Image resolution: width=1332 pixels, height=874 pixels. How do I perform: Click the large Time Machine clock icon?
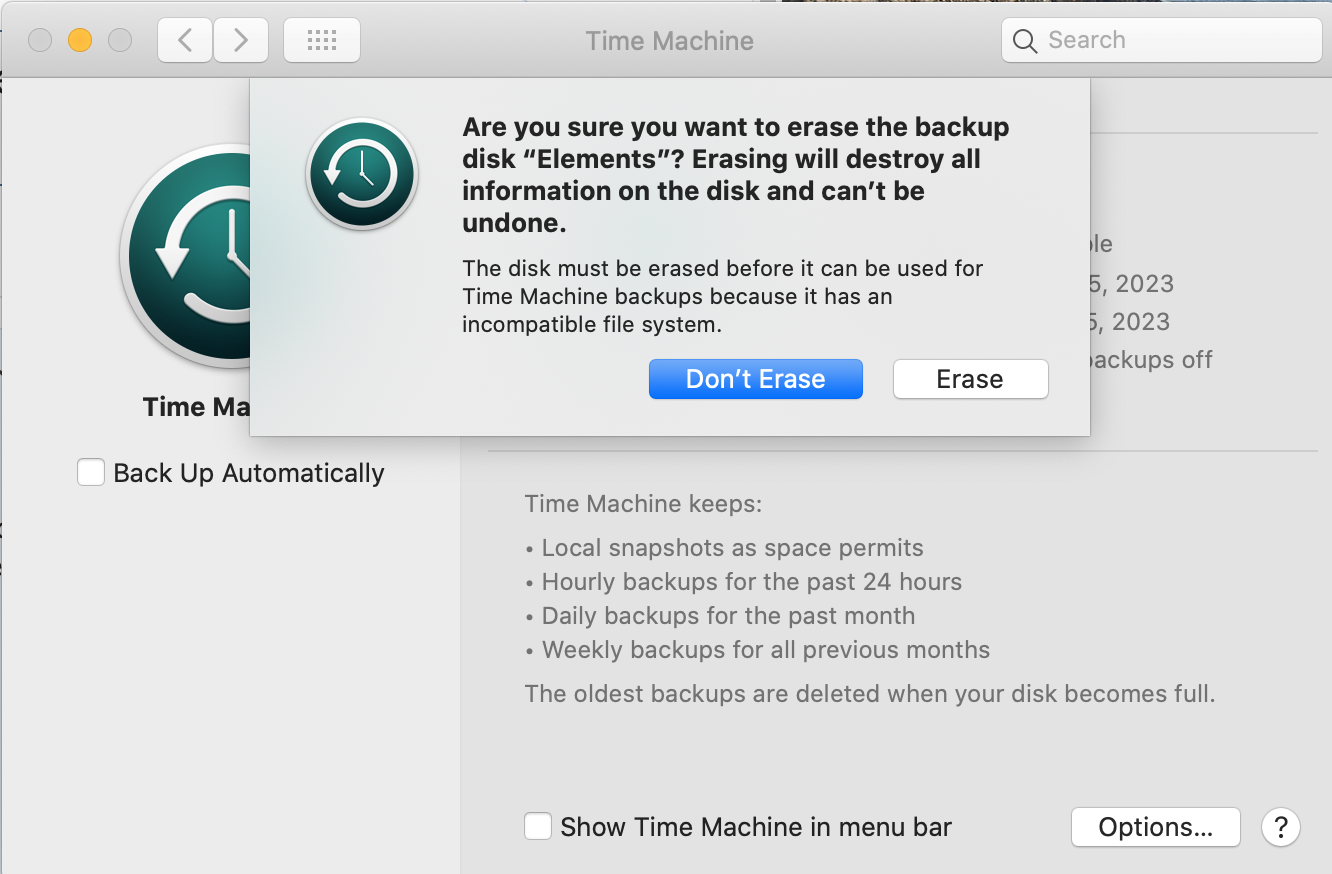(x=185, y=254)
